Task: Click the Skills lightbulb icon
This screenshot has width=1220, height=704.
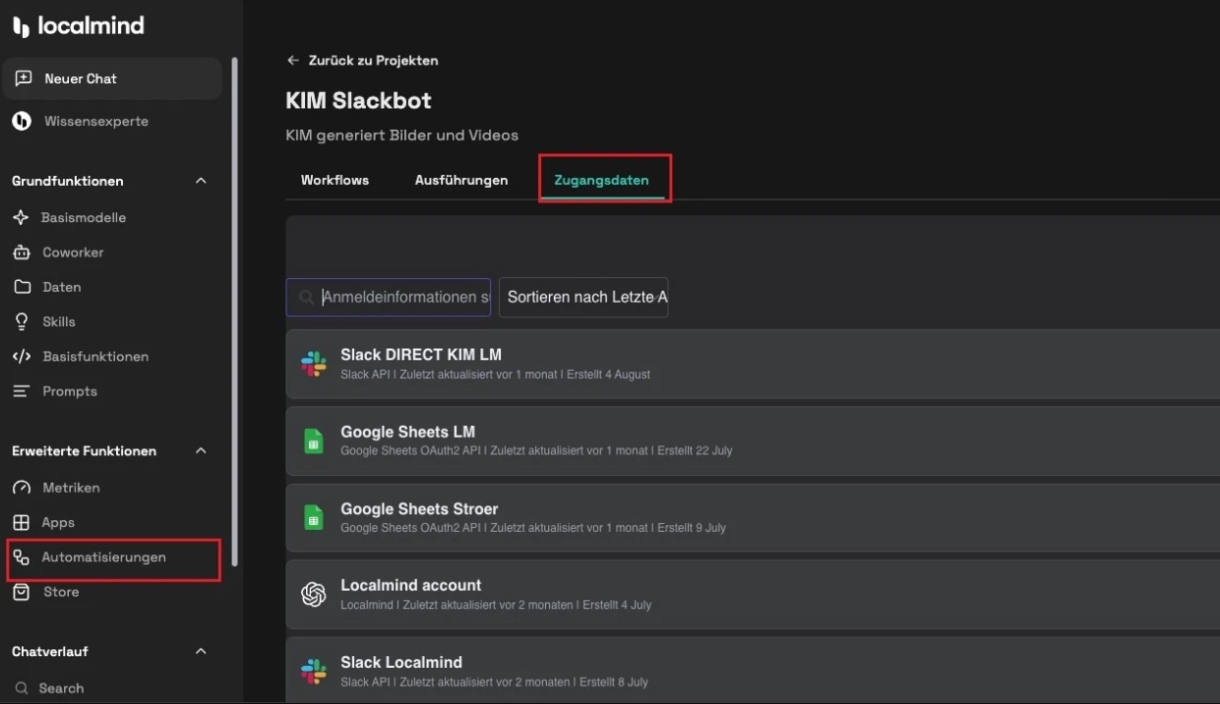Action: 21,321
